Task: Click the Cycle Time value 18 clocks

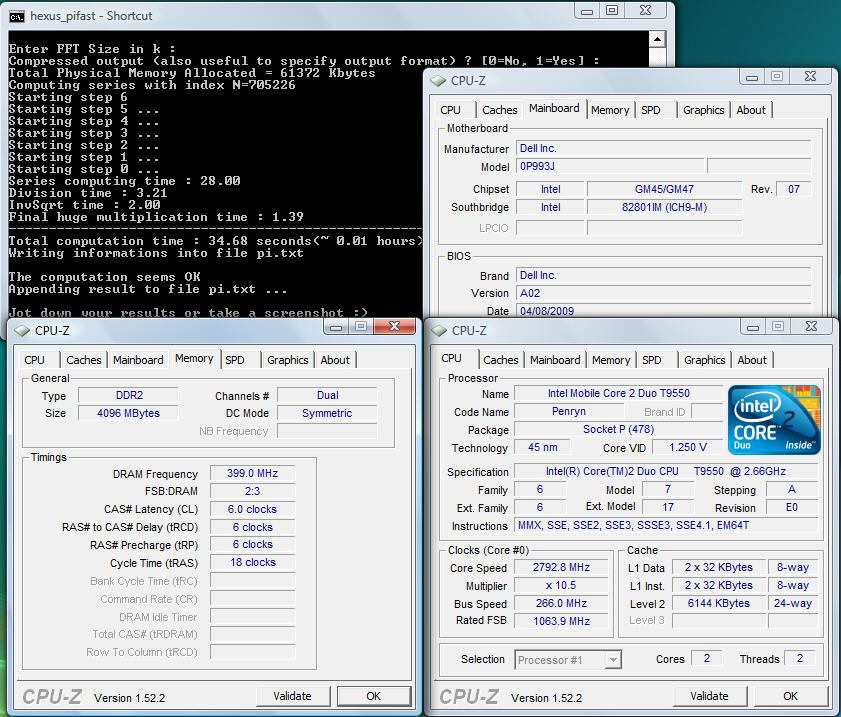Action: coord(252,562)
